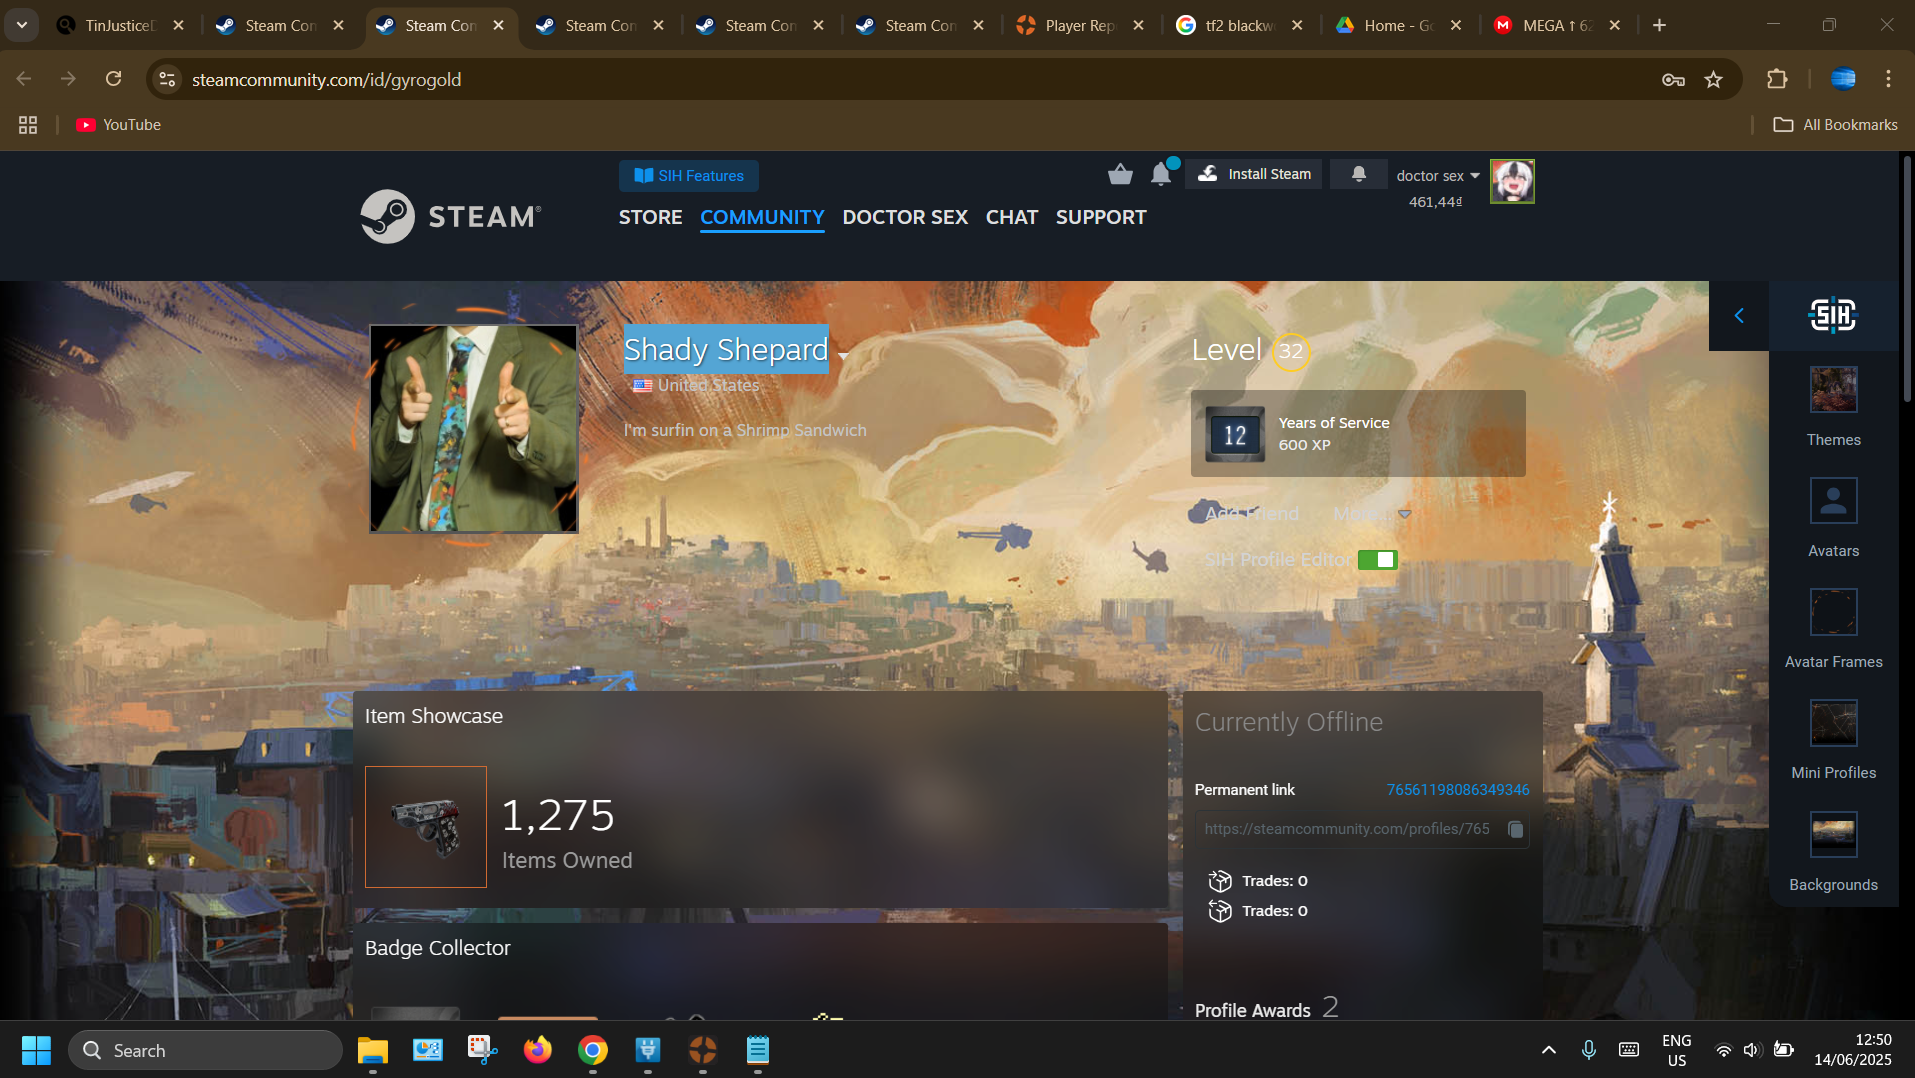Open doctor sex user avatar thumbnail
1915x1078 pixels.
coord(1512,181)
